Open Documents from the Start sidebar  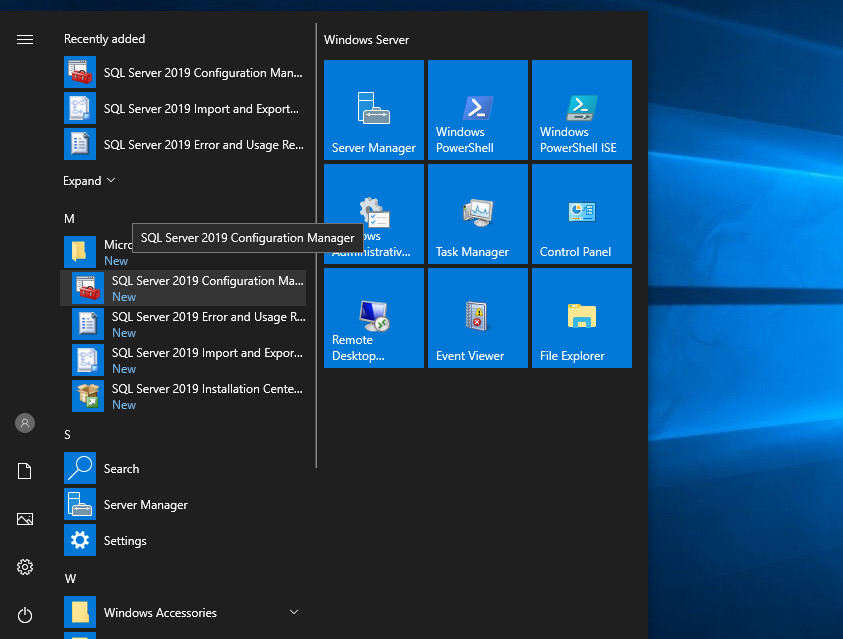tap(25, 471)
